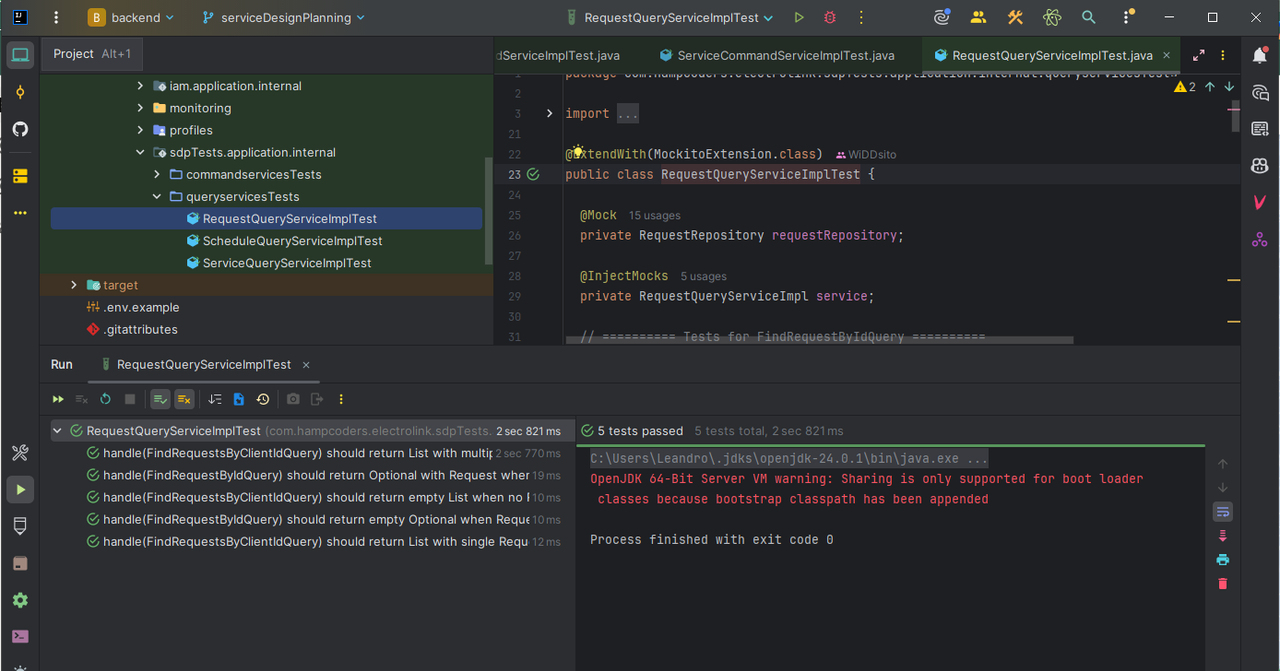Open the Notifications bell panel
Screen dimensions: 1280x671
1259,56
